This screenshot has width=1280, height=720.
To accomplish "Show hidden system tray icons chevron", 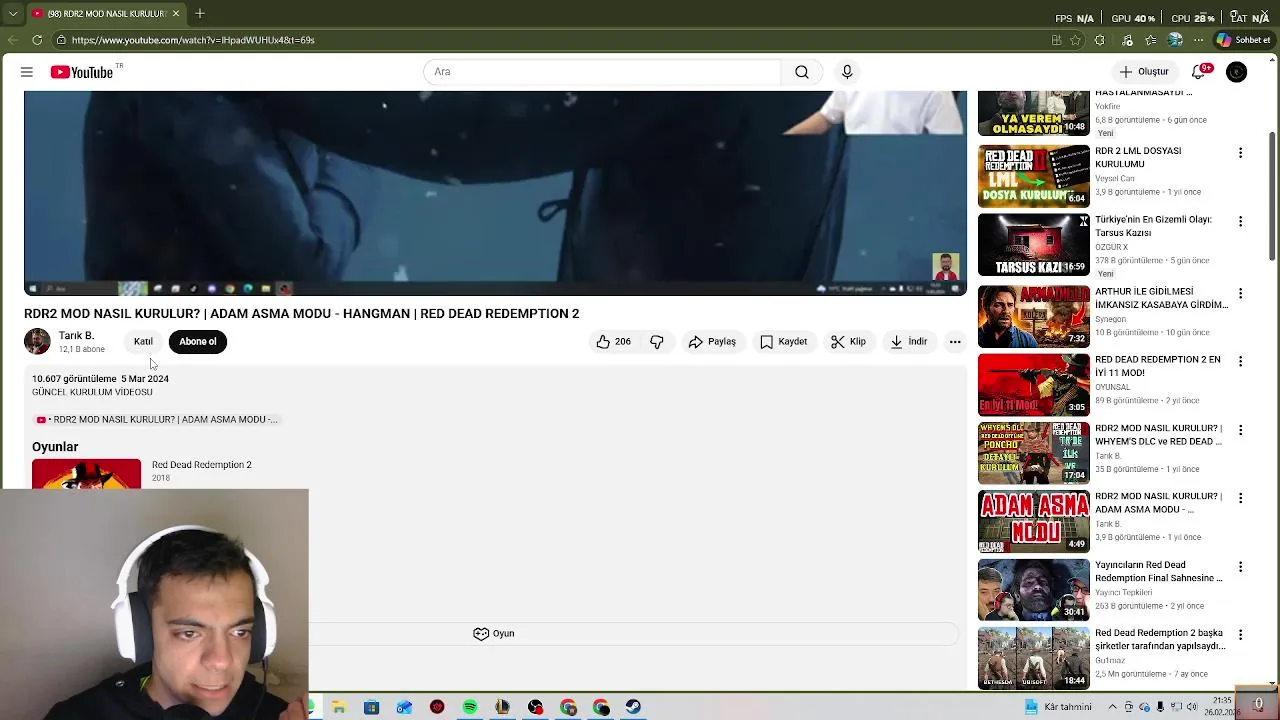I will coord(1113,707).
